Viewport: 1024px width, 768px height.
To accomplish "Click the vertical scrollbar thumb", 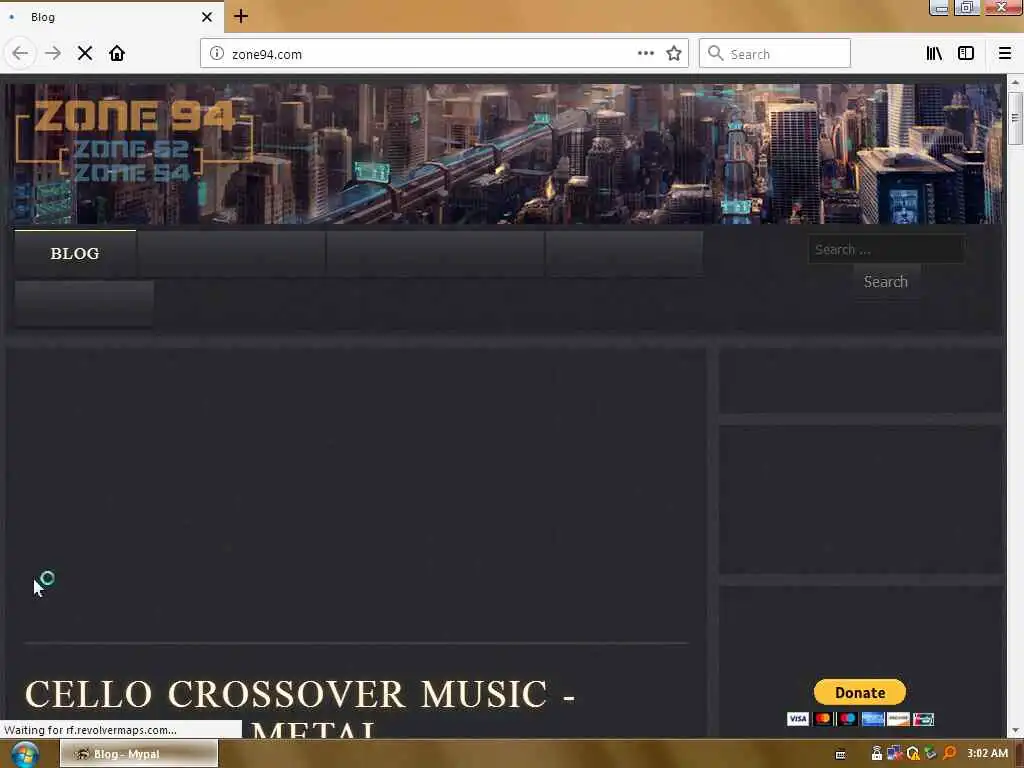I will point(1014,118).
